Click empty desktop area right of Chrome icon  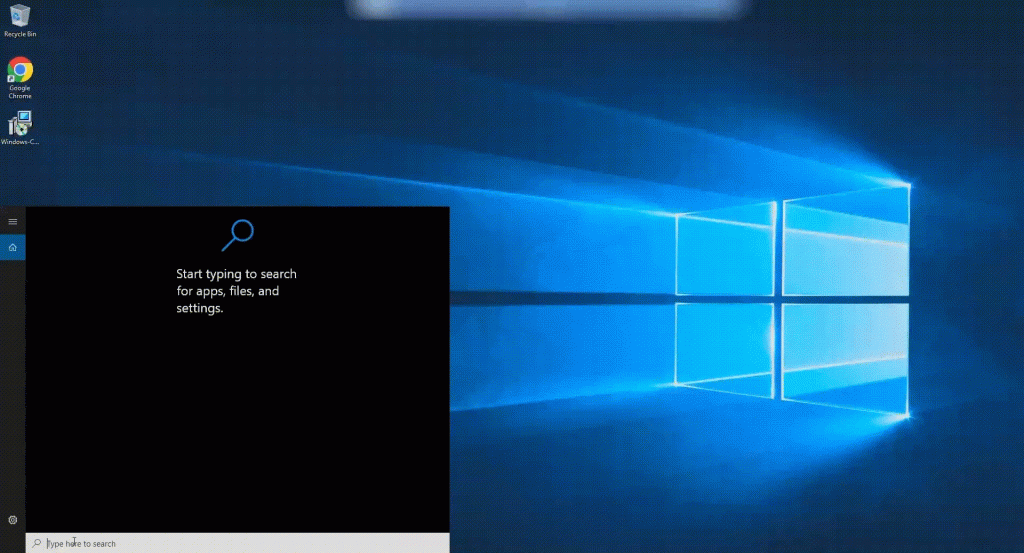click(120, 75)
